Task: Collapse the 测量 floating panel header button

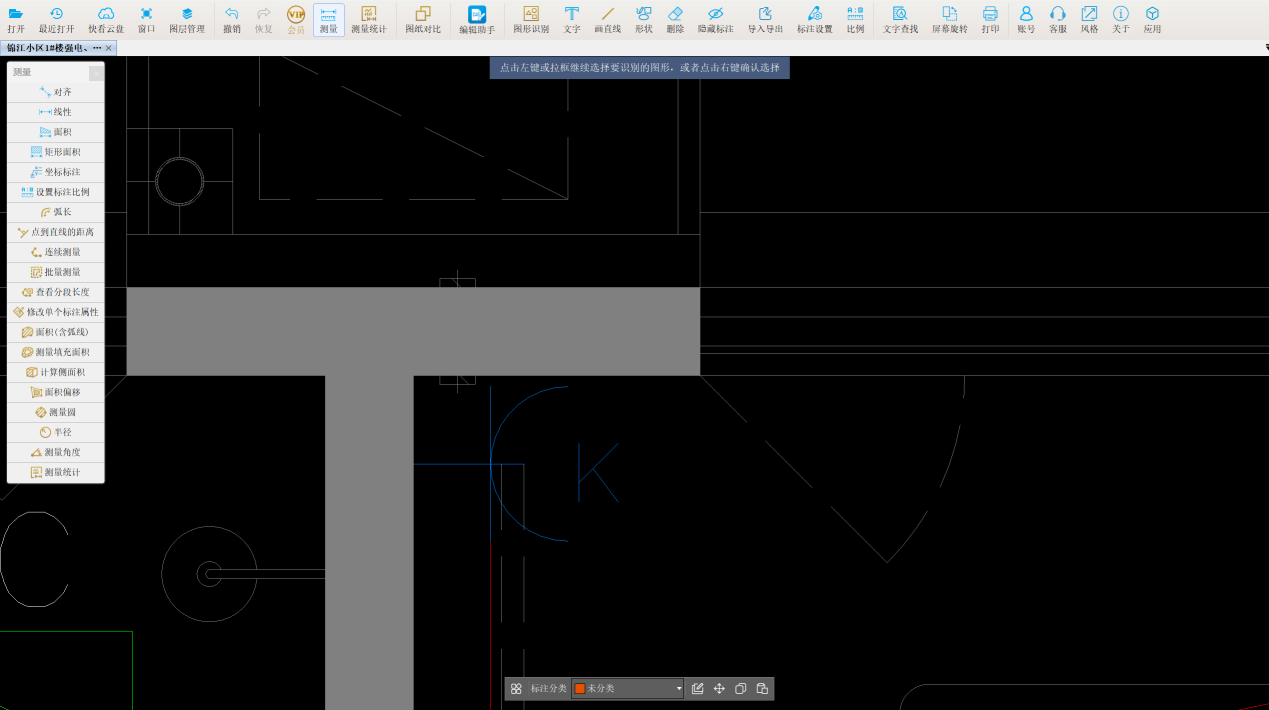Action: 96,73
